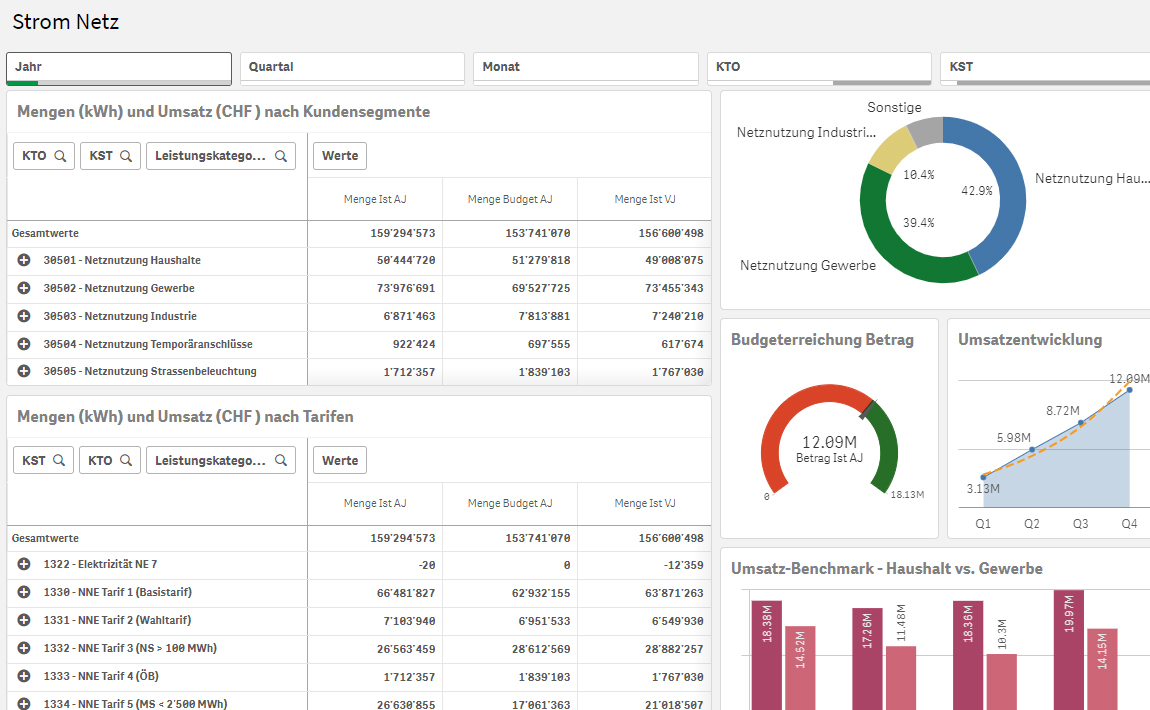
Task: Click the Umsatzentwicklung chart title
Action: [x=1030, y=340]
